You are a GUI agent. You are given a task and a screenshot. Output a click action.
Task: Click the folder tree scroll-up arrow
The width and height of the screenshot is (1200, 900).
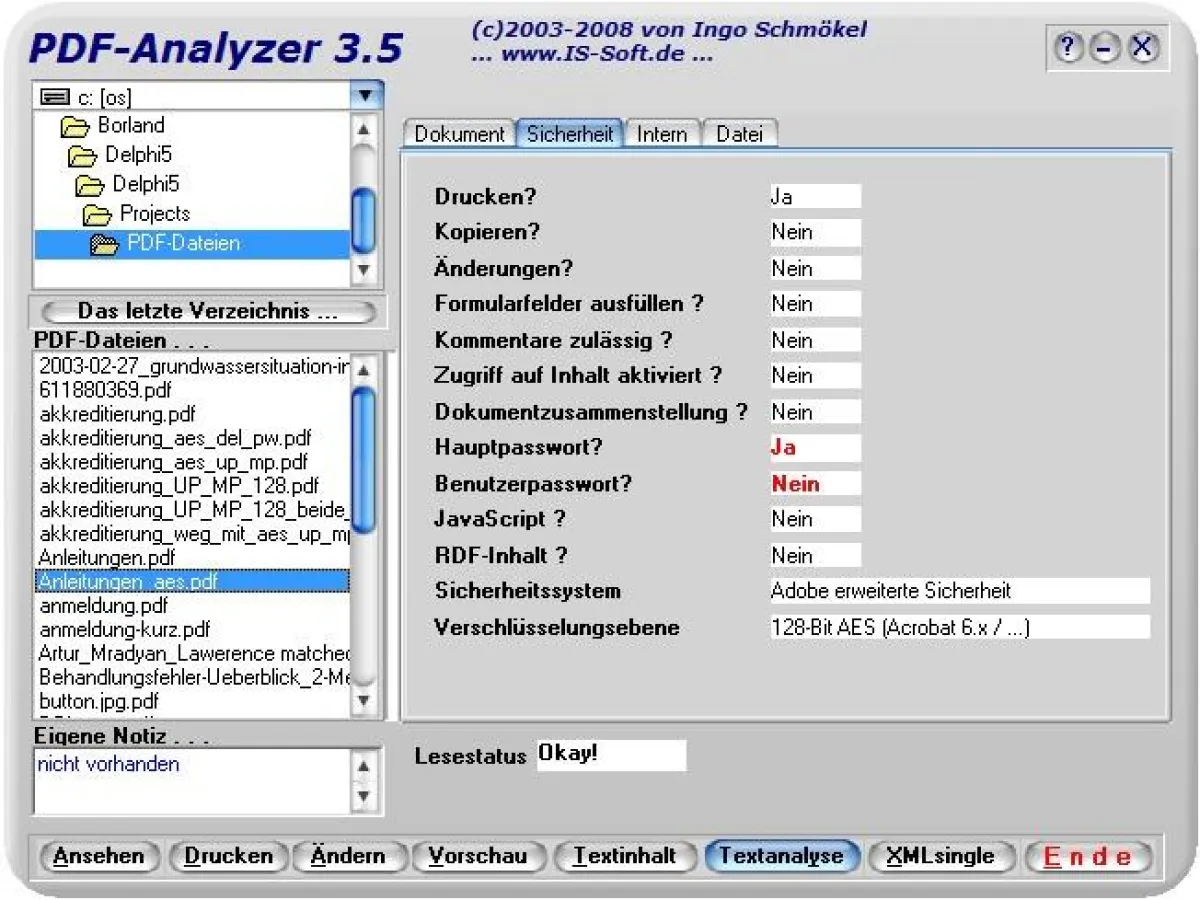tap(363, 129)
